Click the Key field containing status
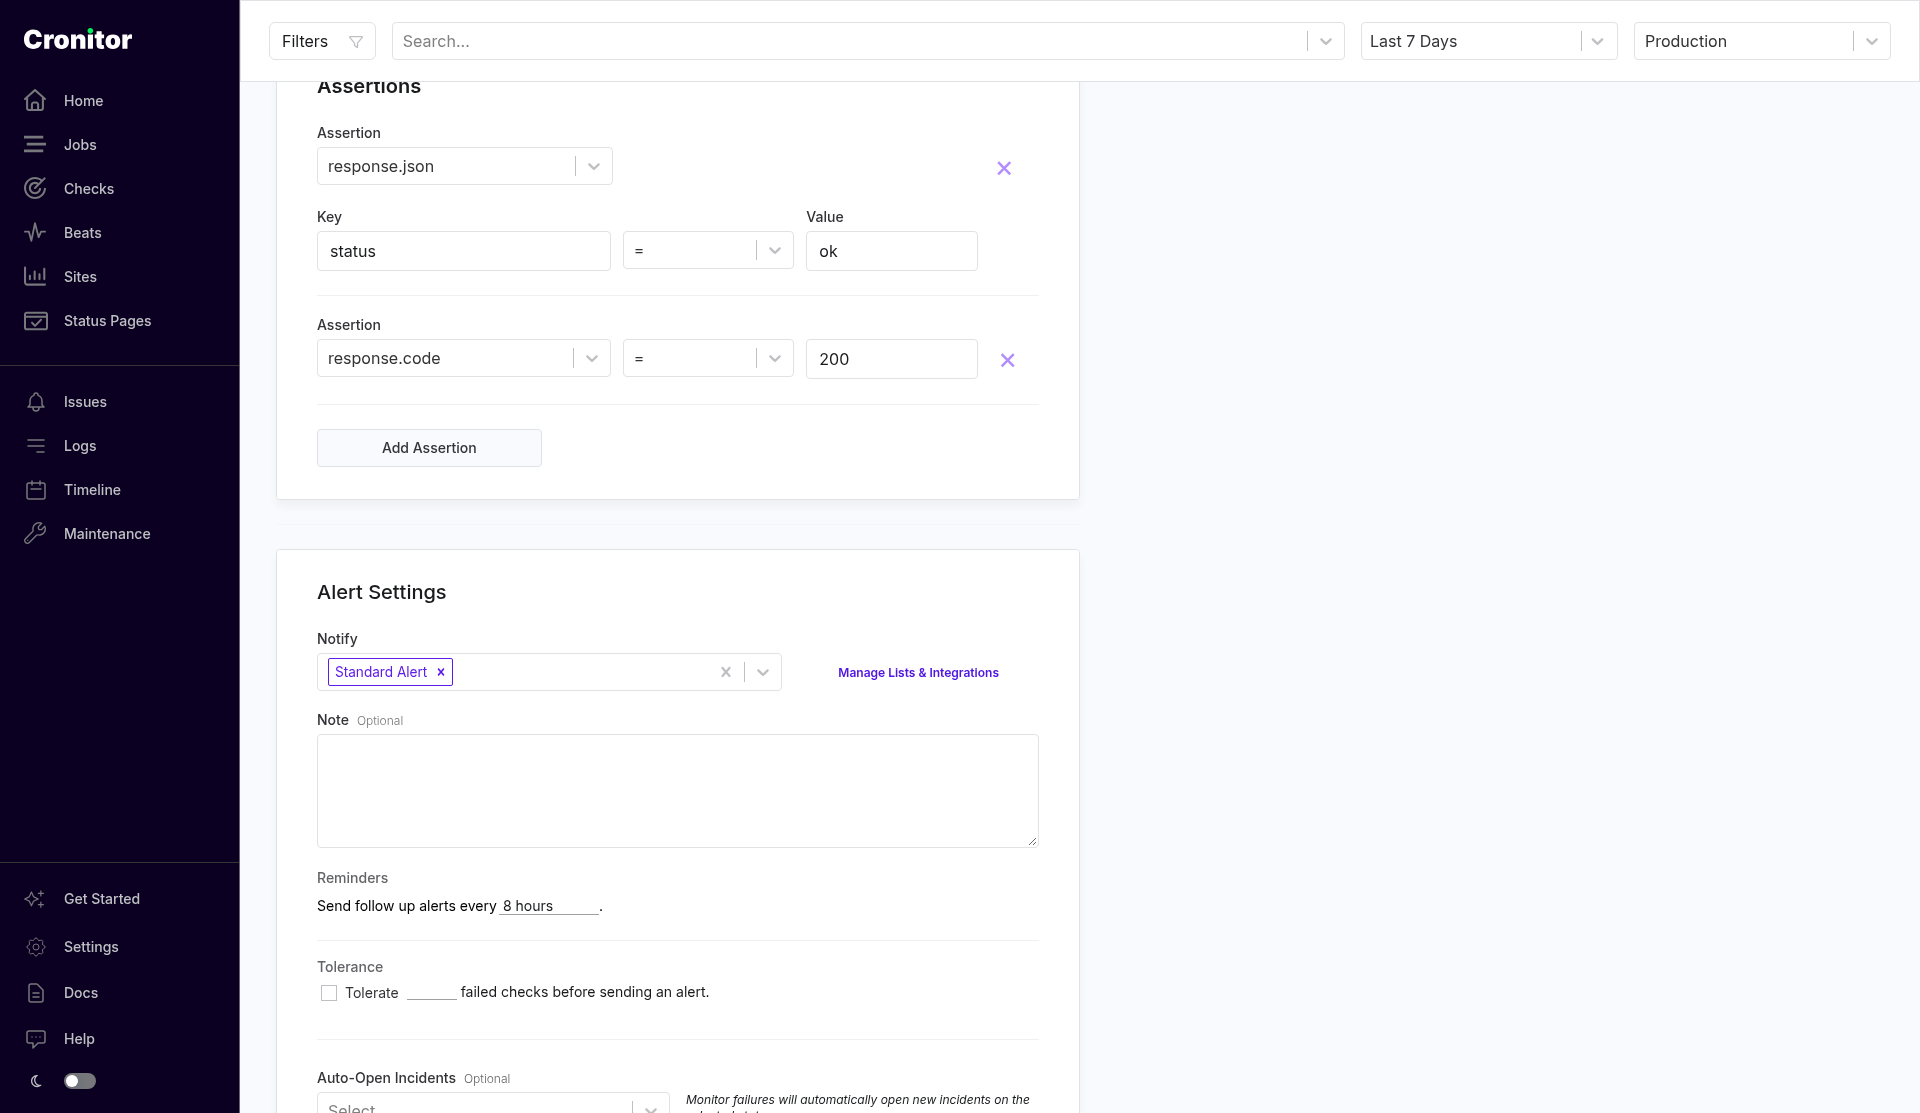The image size is (1920, 1113). pyautogui.click(x=464, y=251)
